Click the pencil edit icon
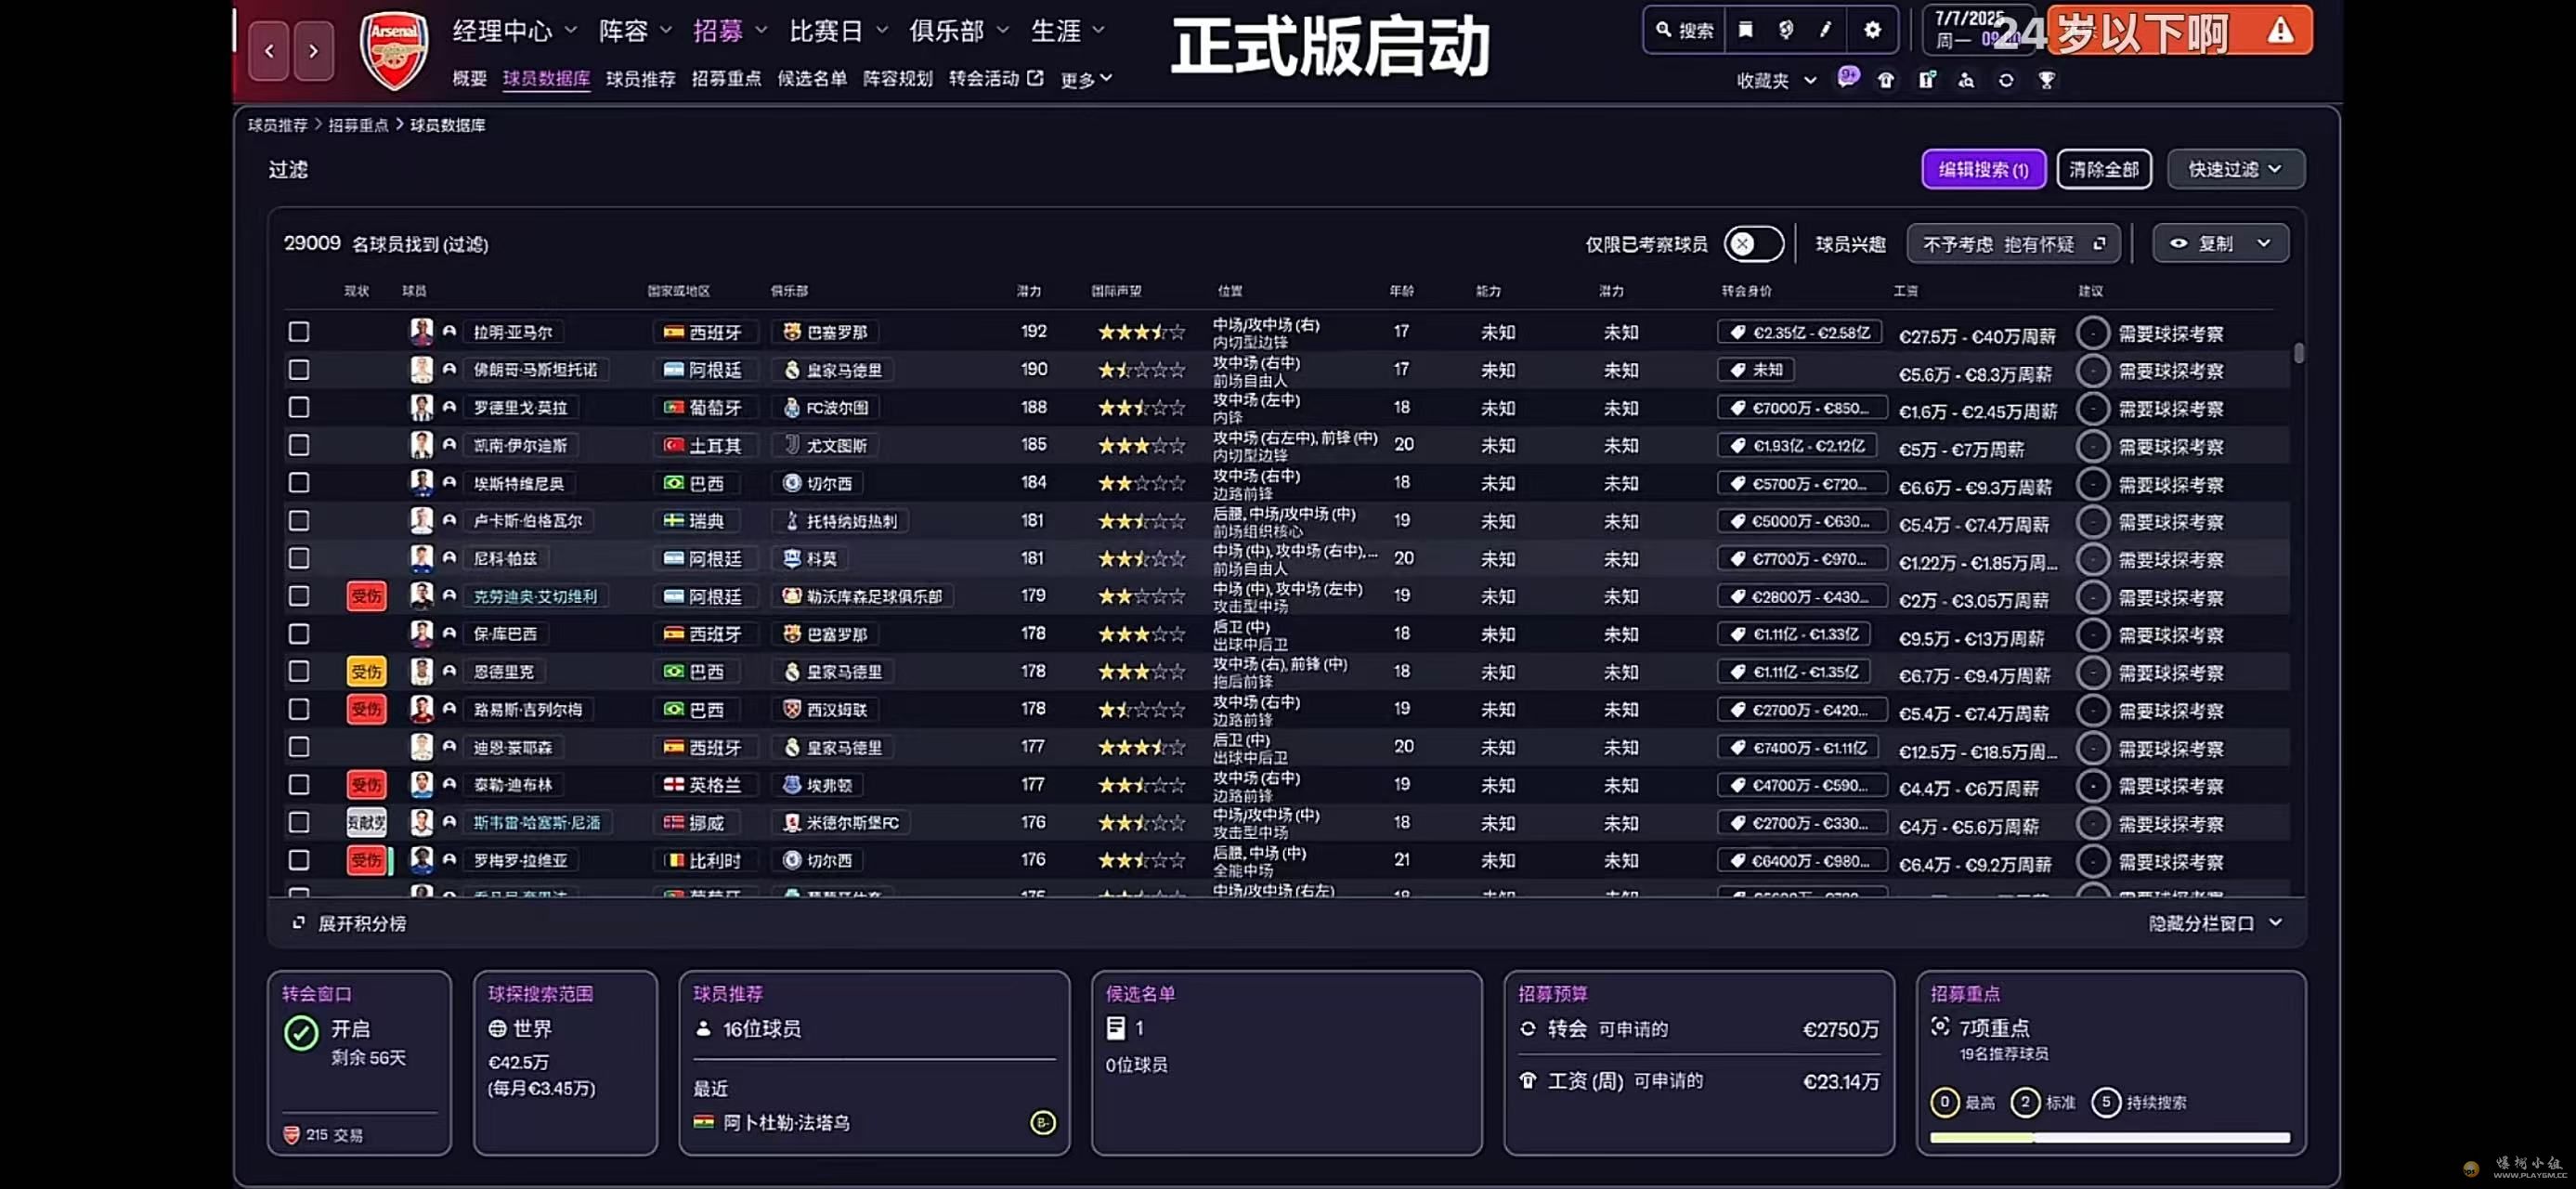Screen dimensions: 2576x1189 [x=1825, y=30]
